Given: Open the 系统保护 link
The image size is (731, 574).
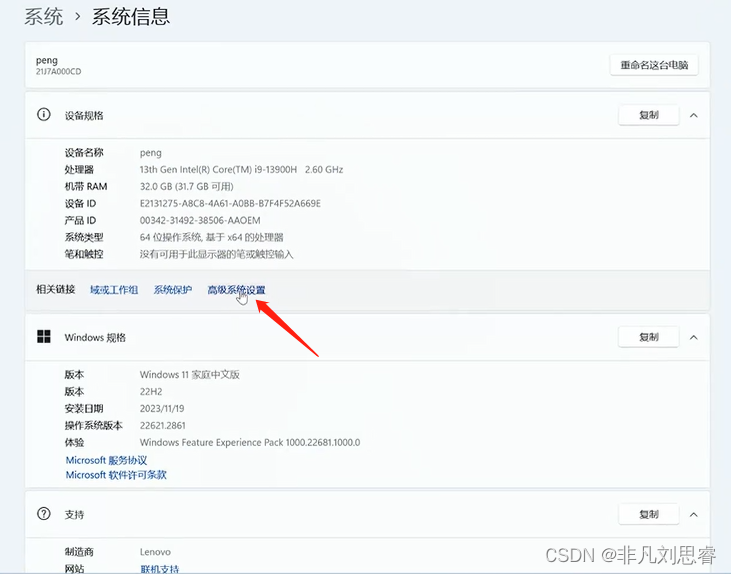Looking at the screenshot, I should (173, 290).
